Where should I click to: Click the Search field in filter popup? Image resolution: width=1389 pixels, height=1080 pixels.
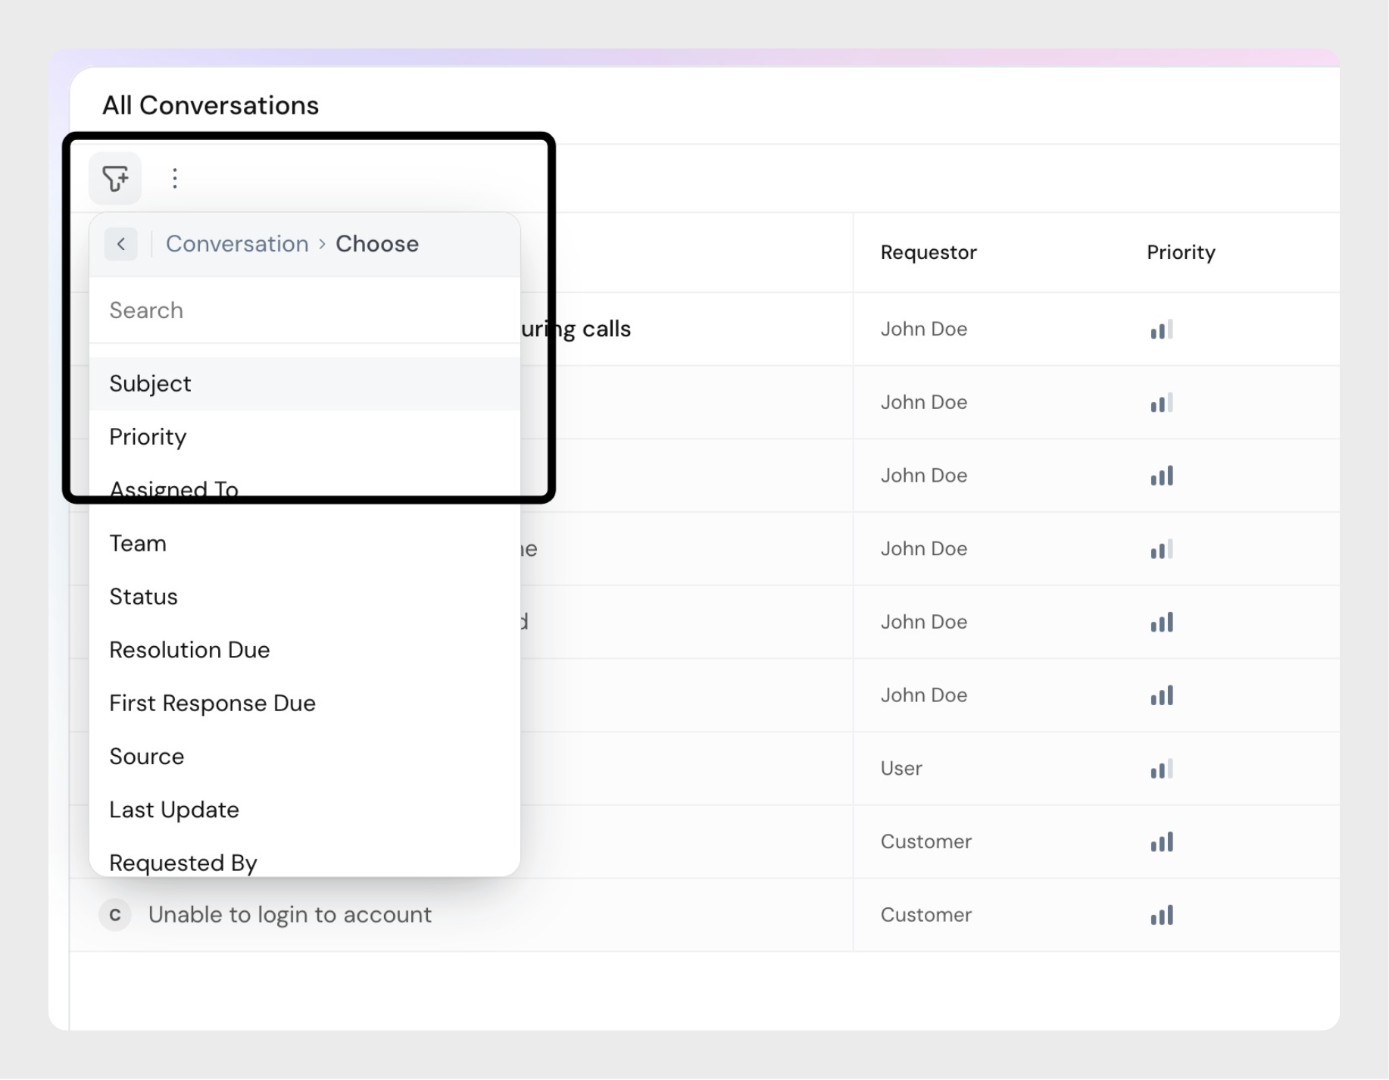(x=304, y=311)
